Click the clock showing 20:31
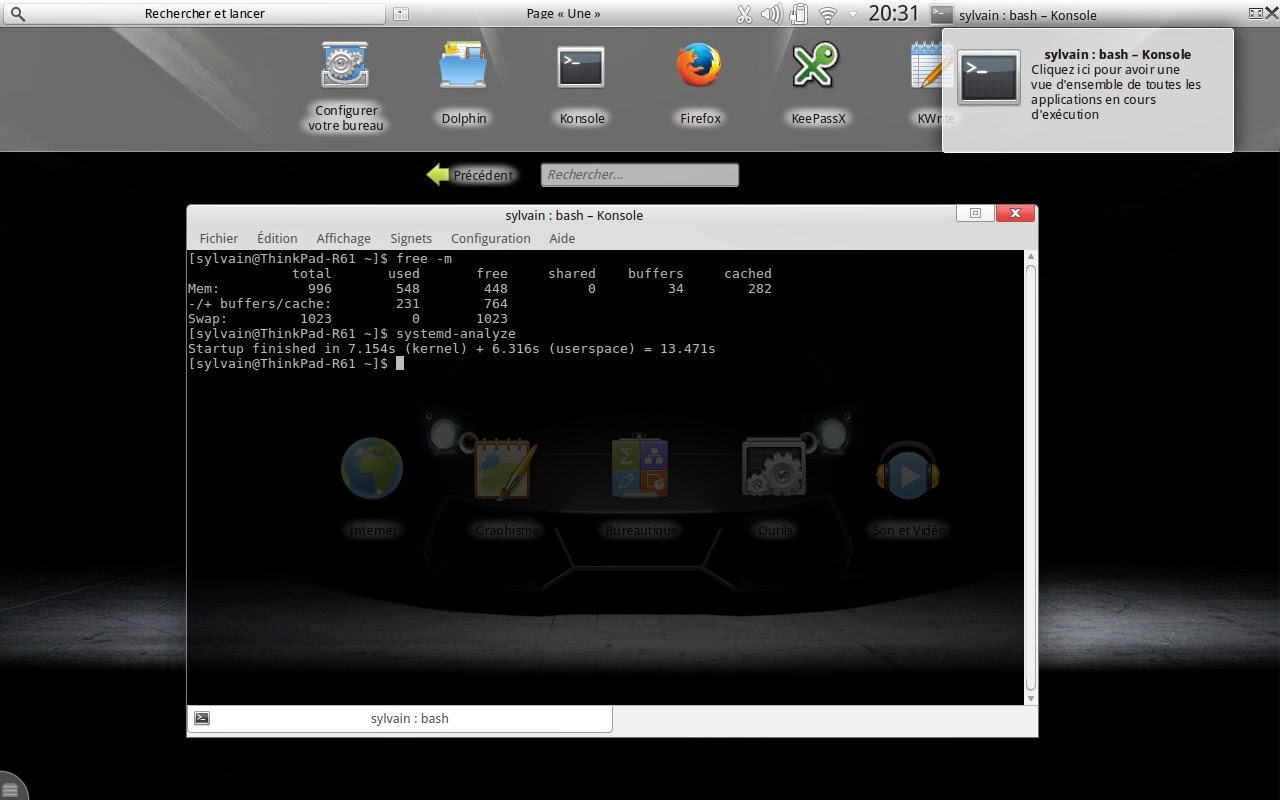Image resolution: width=1280 pixels, height=800 pixels. click(x=893, y=13)
